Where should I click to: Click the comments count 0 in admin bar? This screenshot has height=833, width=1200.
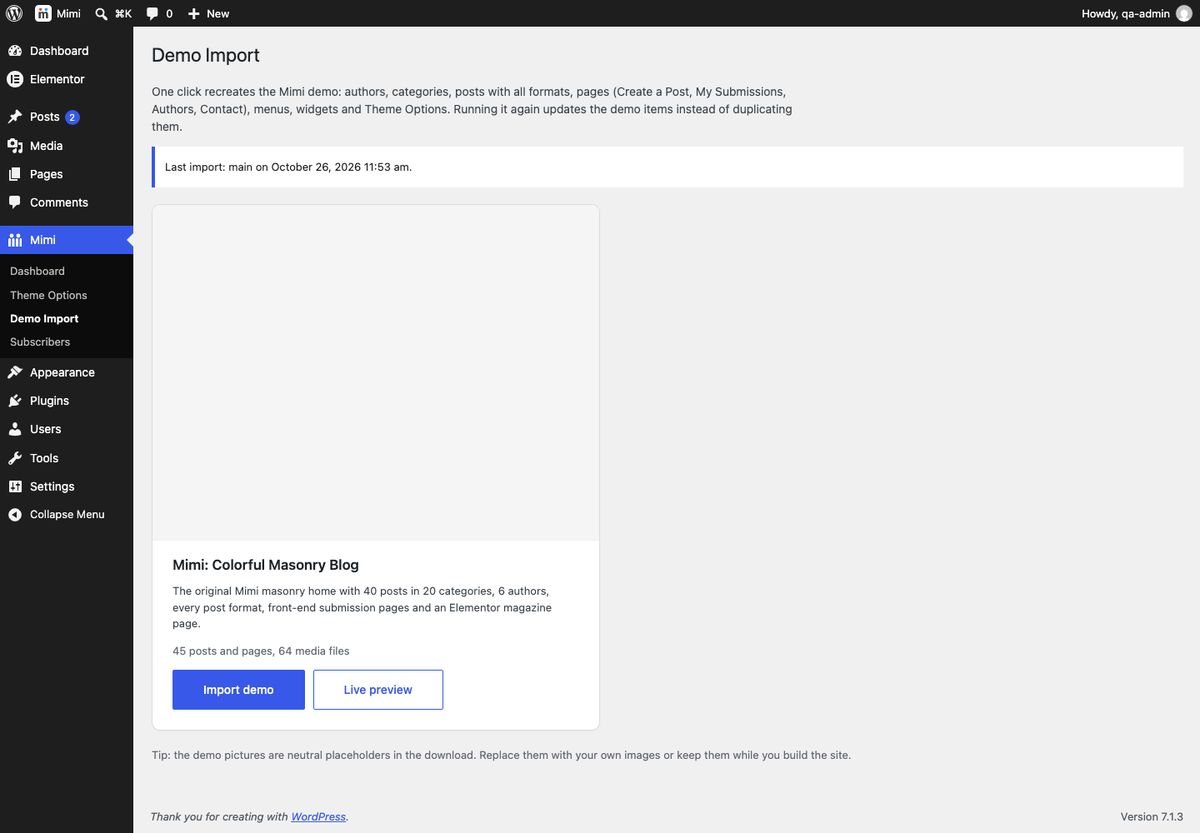point(169,14)
